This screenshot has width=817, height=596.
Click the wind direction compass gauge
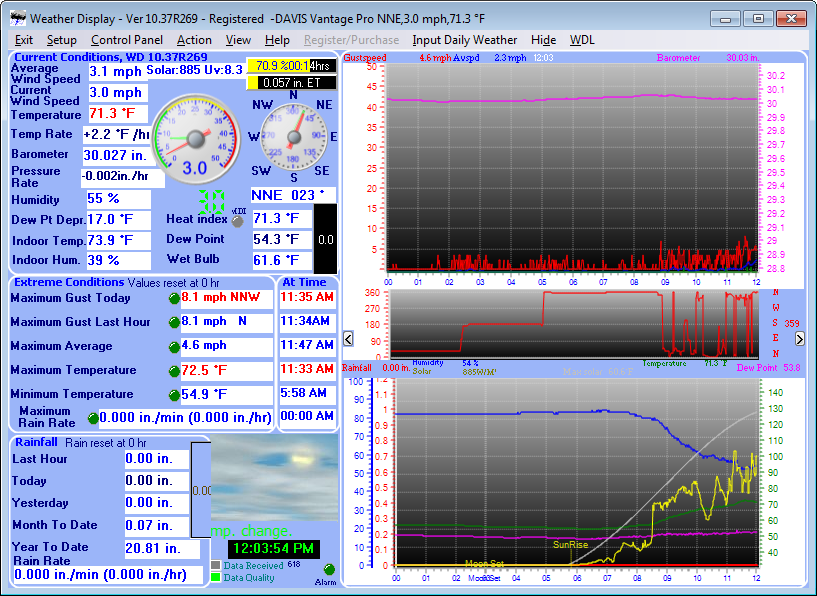tap(293, 137)
